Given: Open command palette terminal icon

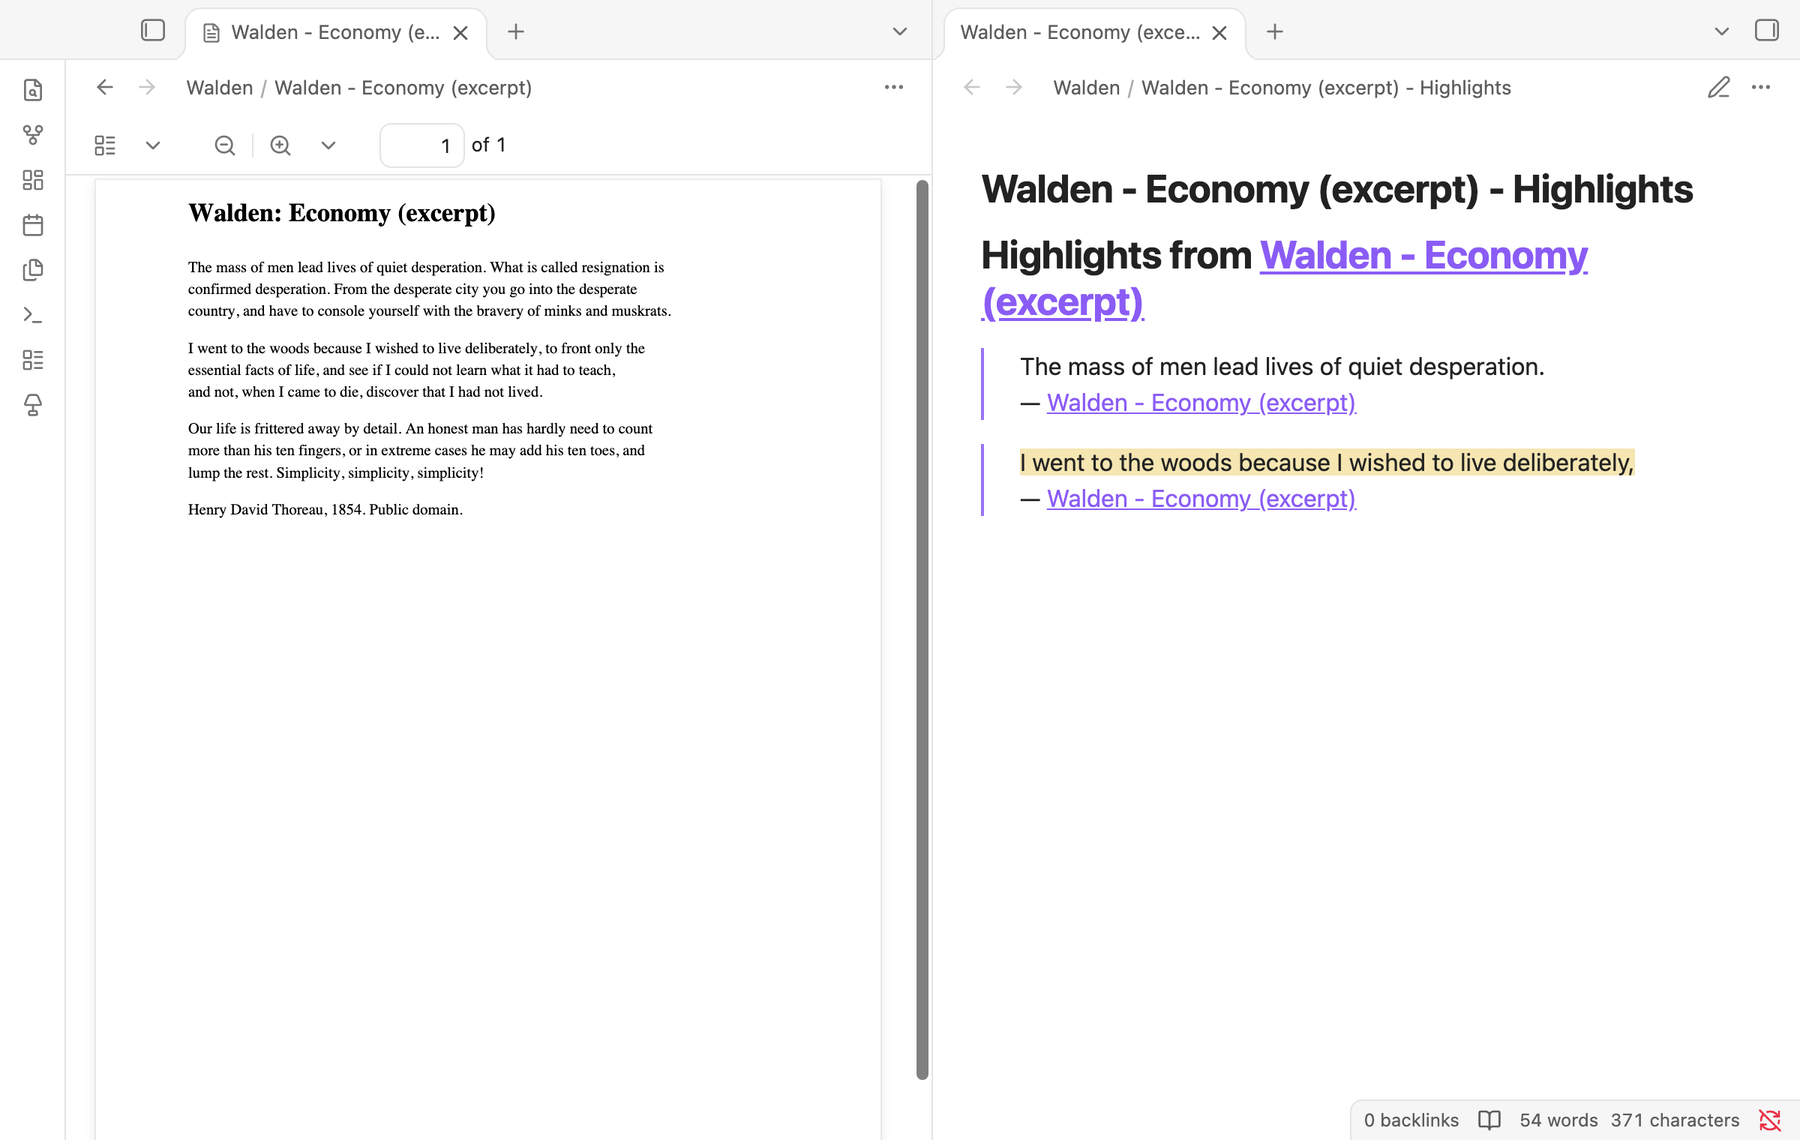Looking at the screenshot, I should click(33, 315).
